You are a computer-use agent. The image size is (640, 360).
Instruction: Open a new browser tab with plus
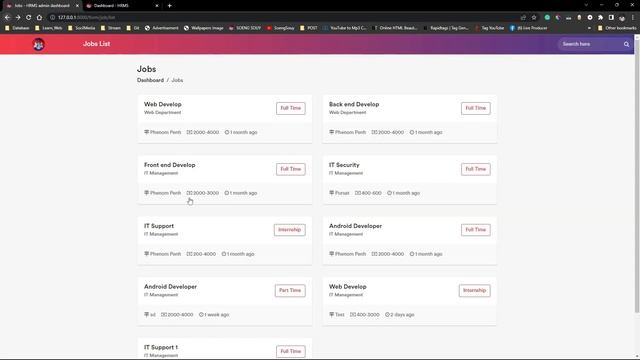click(x=169, y=6)
